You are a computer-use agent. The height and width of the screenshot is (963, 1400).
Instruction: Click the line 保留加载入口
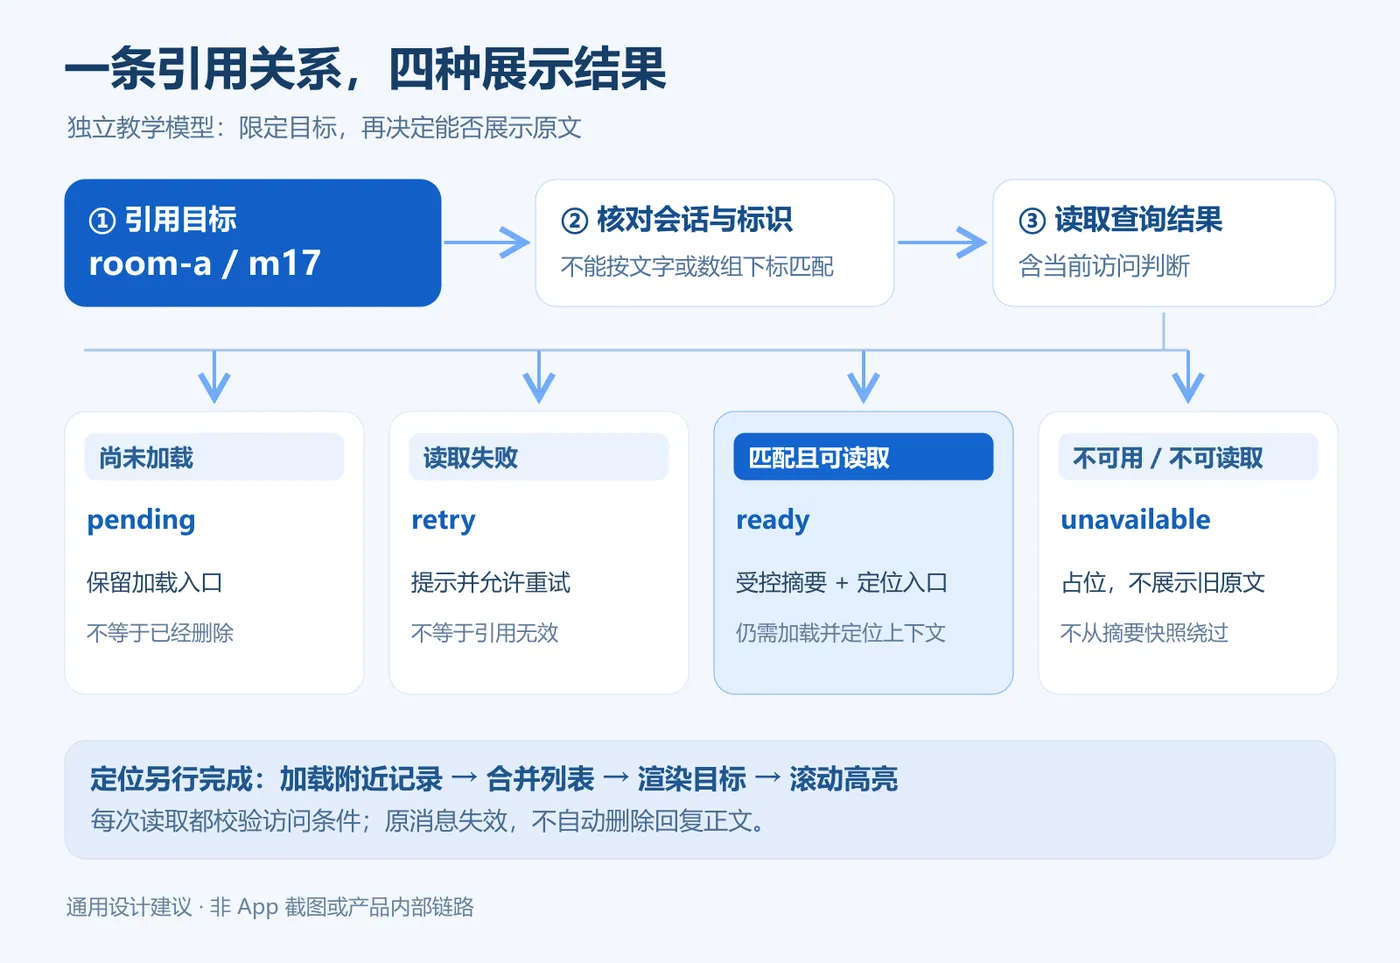(154, 582)
